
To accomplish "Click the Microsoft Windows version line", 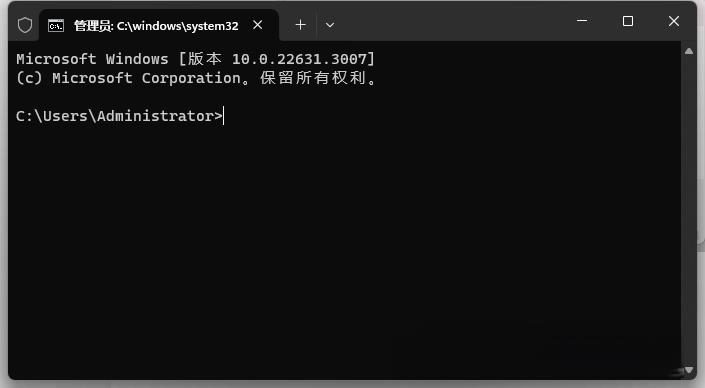I will click(x=196, y=59).
